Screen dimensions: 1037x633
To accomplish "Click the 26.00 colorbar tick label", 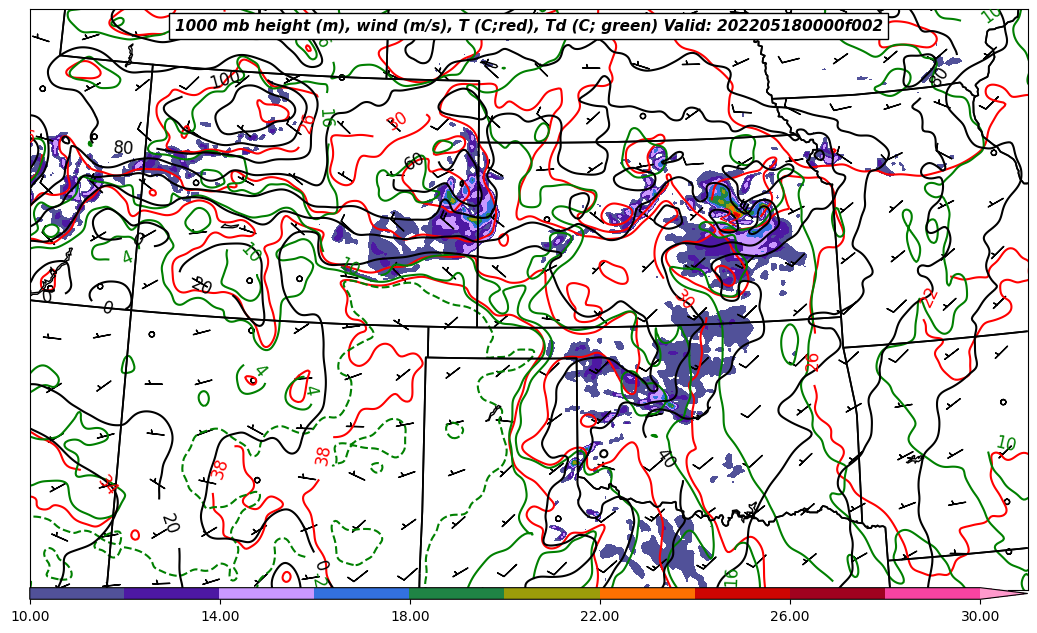I will tap(790, 616).
